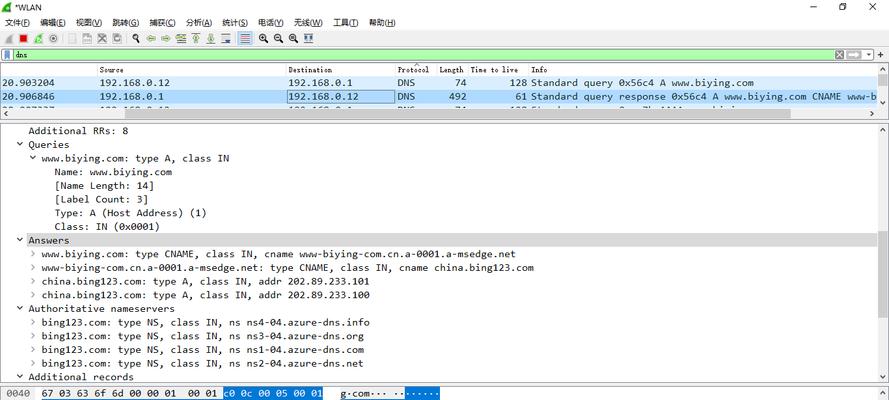Collapse the Answers section
The width and height of the screenshot is (889, 400).
(x=20, y=240)
